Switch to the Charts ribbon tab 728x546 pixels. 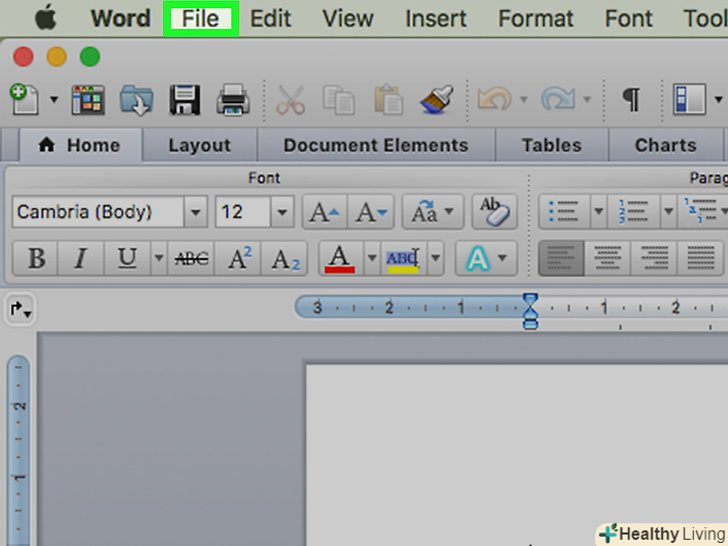point(666,145)
